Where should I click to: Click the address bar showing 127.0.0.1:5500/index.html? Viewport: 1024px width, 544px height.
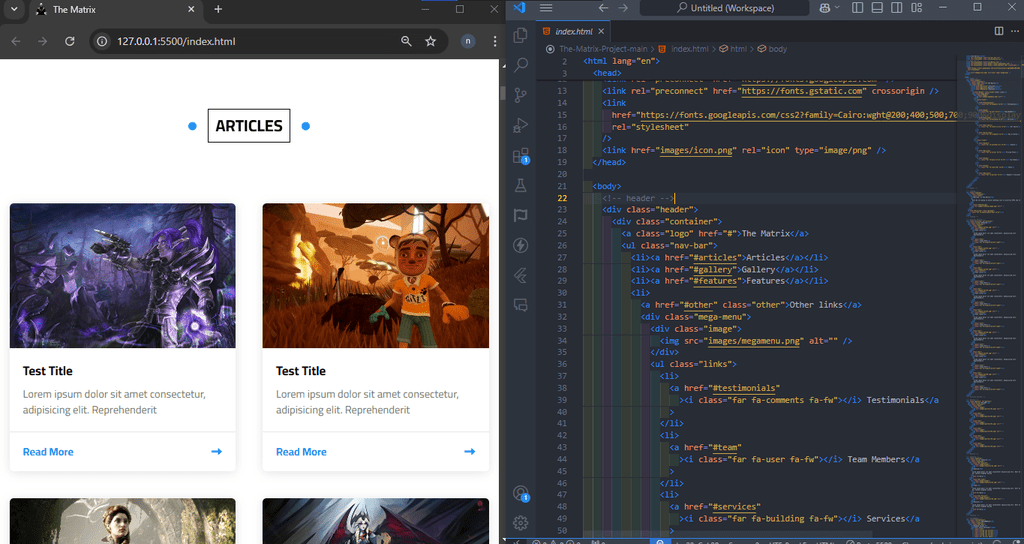pyautogui.click(x=176, y=41)
